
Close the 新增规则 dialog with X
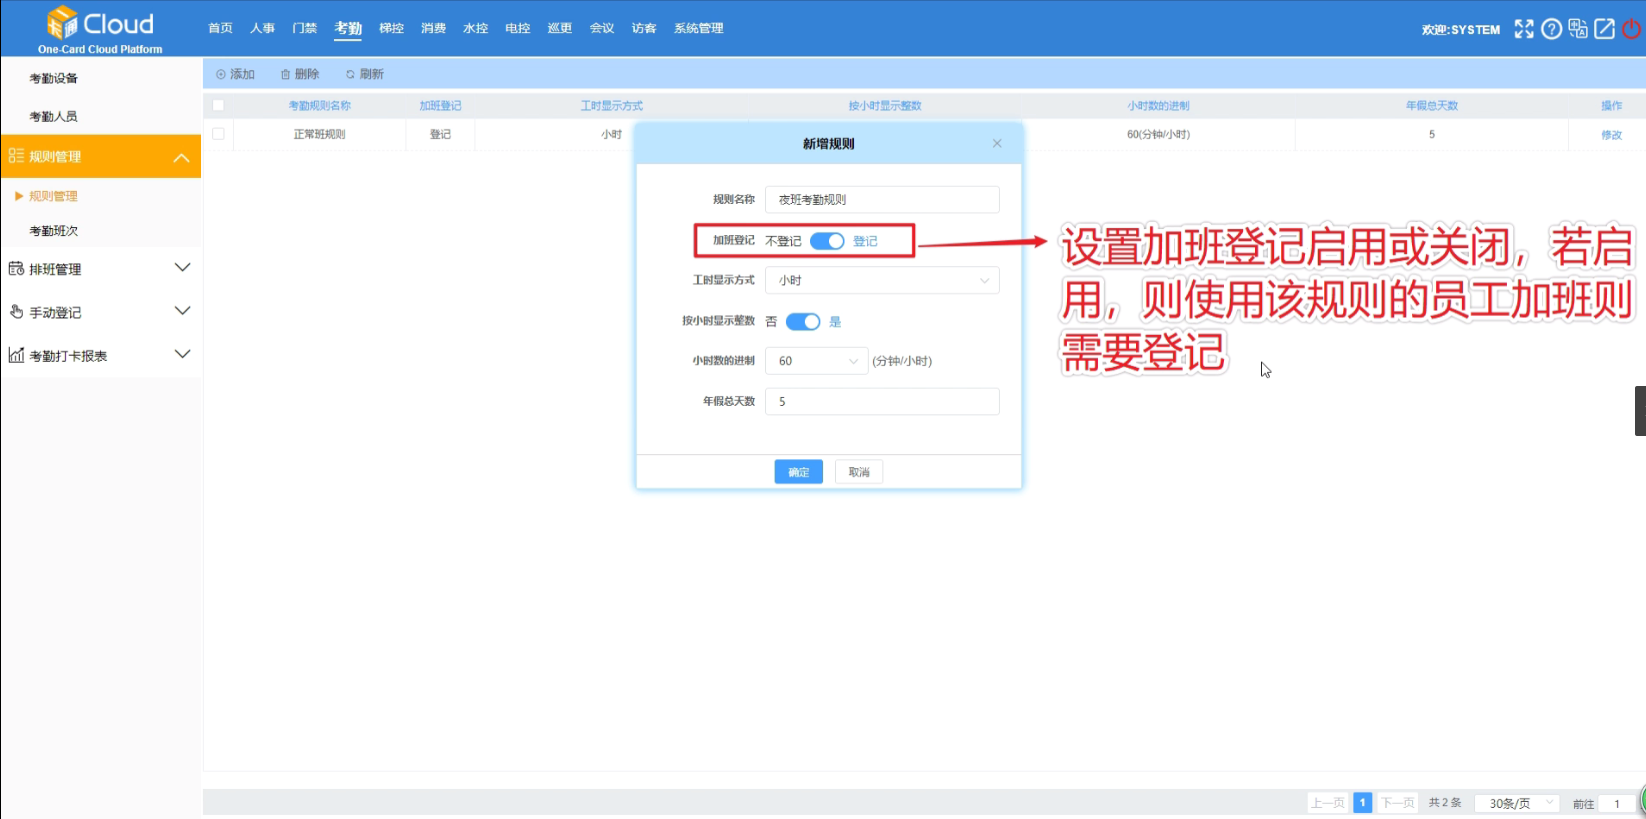coord(997,144)
